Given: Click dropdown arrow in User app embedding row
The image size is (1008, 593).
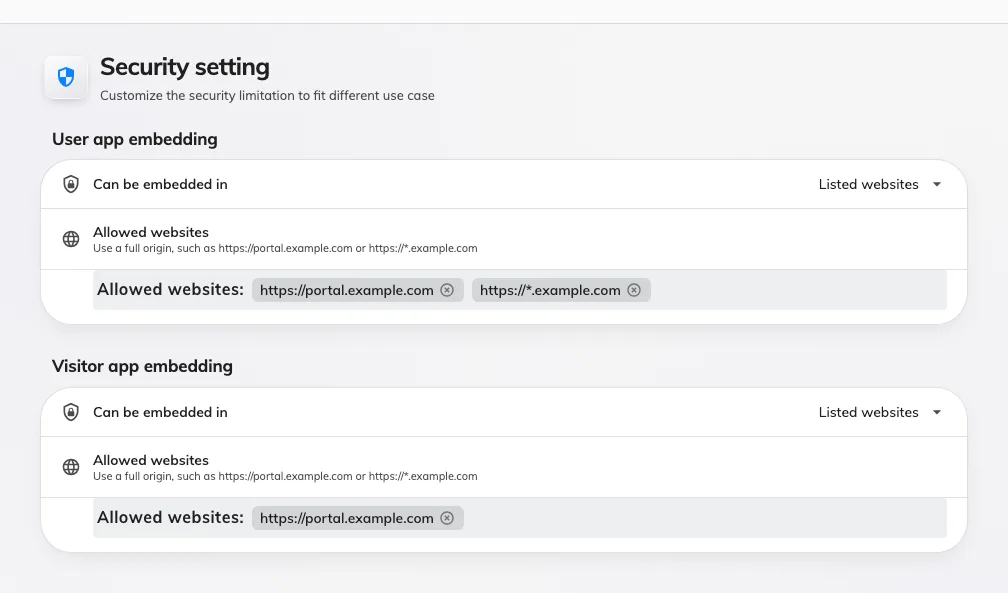Looking at the screenshot, I should pos(937,185).
